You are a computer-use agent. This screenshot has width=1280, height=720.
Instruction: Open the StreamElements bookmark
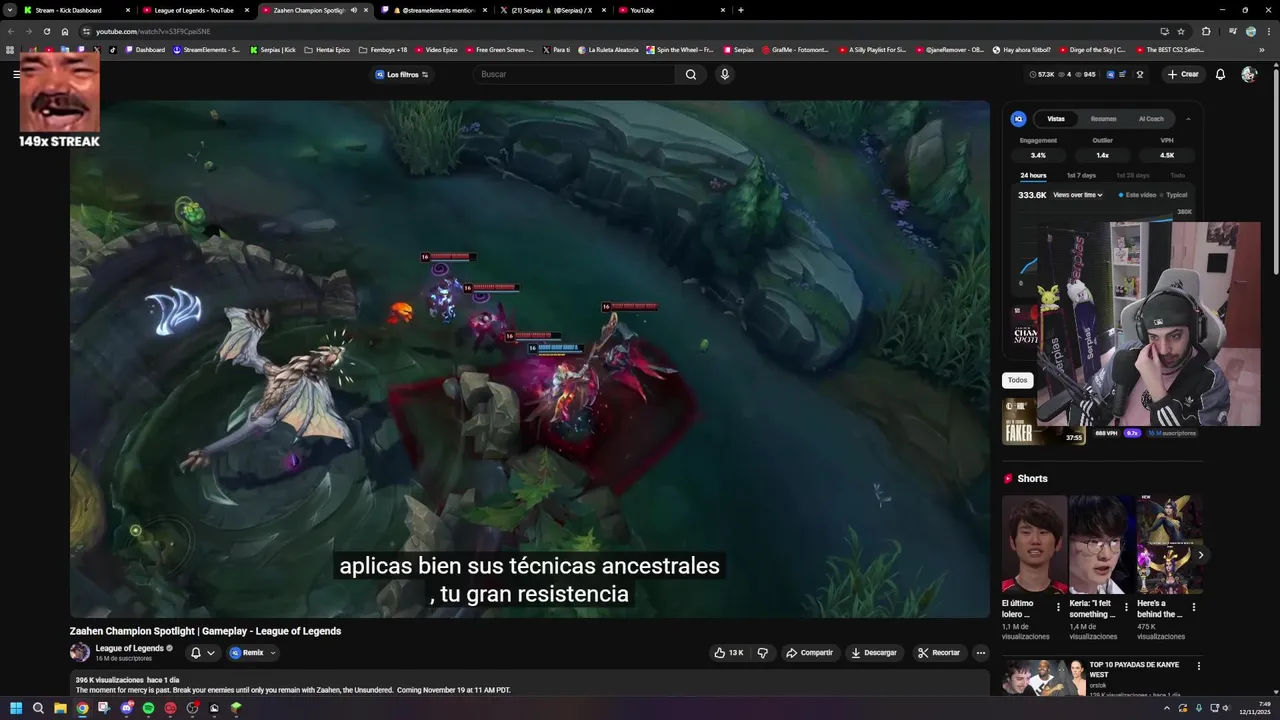[207, 49]
